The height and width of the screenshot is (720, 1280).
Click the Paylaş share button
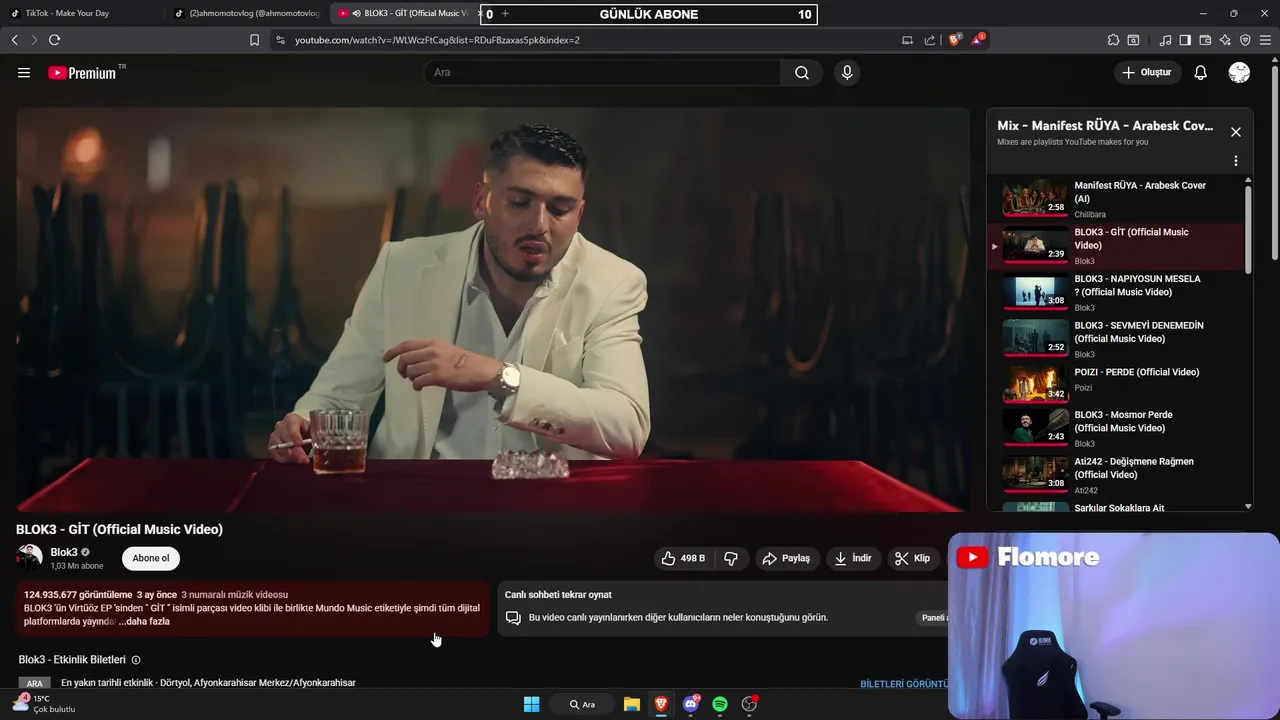point(786,558)
